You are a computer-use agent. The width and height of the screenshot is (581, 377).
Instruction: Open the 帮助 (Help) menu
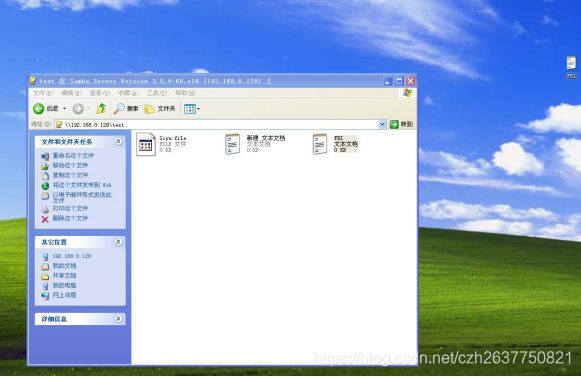tap(185, 93)
